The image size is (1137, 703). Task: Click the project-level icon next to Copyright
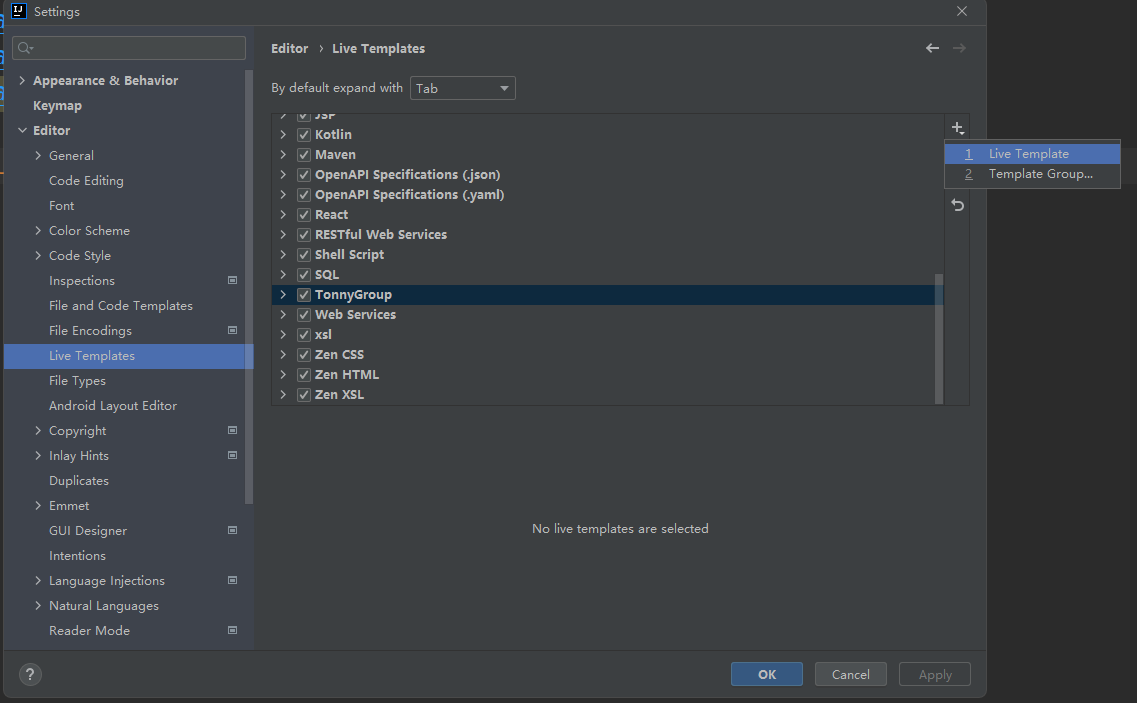coord(233,430)
